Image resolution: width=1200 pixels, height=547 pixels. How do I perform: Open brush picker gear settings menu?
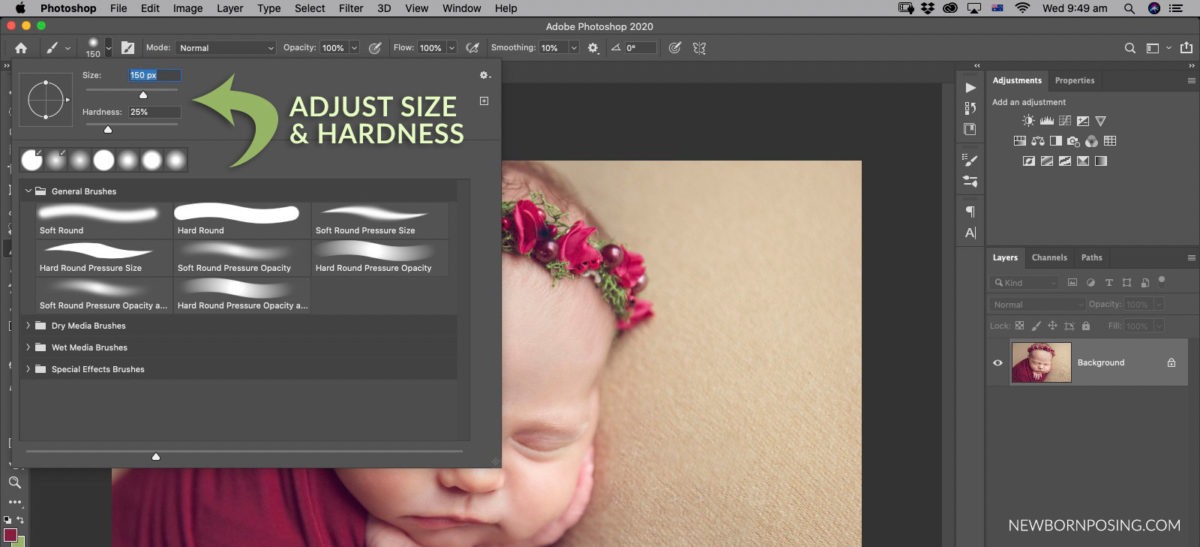click(x=485, y=75)
